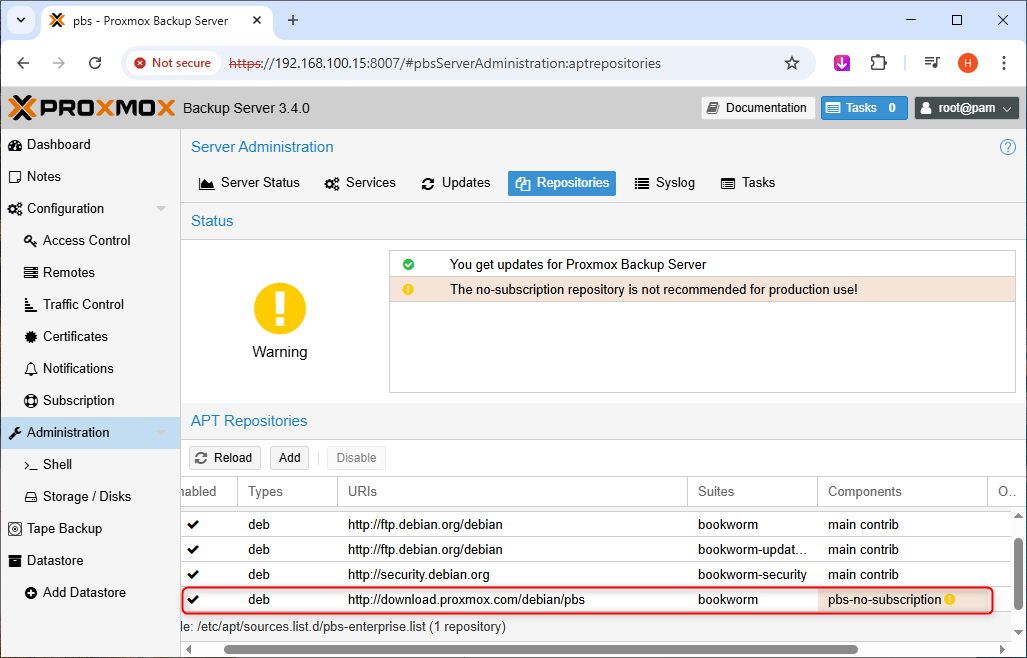Click the green check status icon
The image size is (1027, 658).
(x=408, y=265)
